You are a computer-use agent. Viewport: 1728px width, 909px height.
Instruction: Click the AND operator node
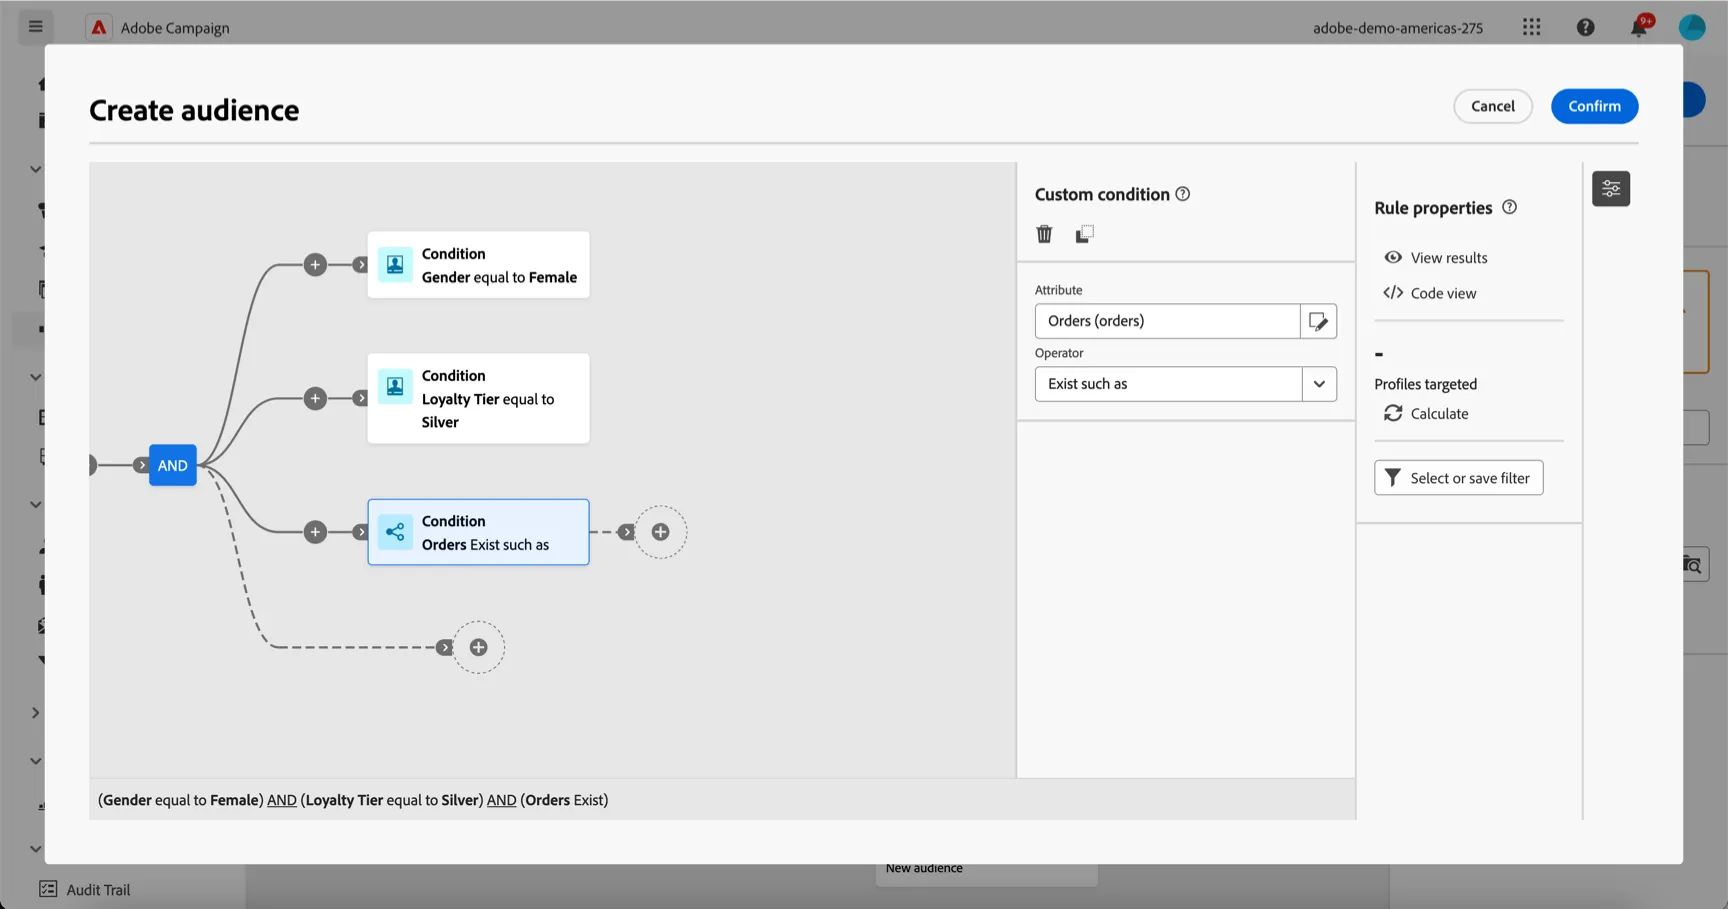point(173,465)
